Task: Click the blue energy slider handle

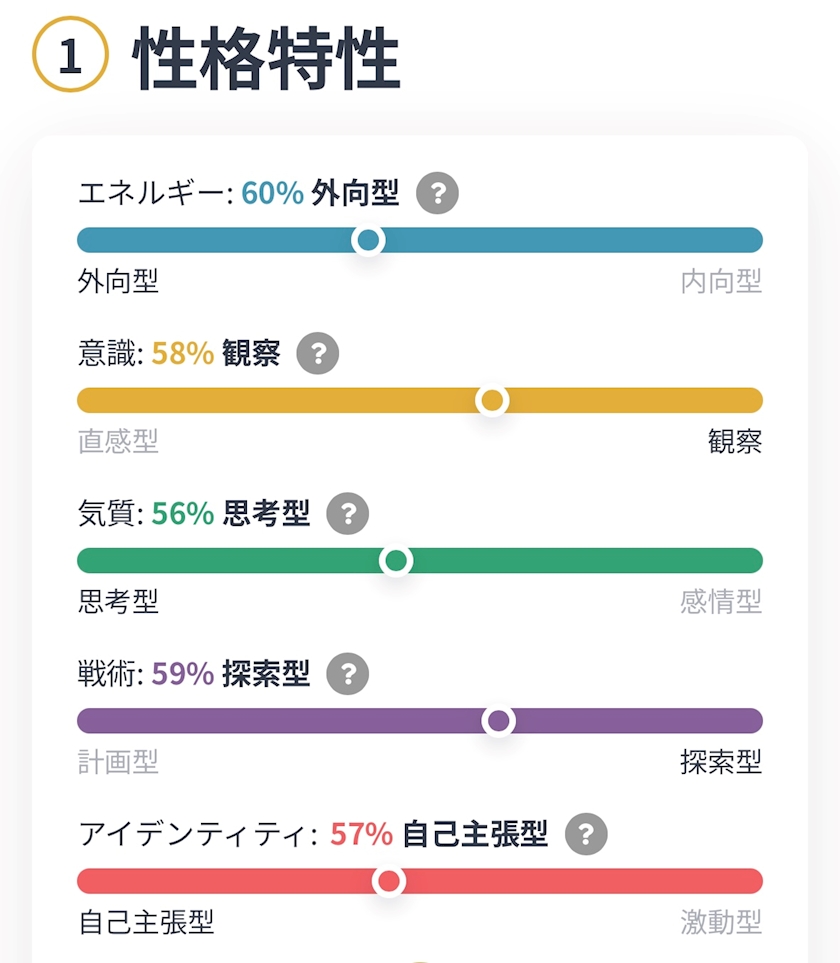Action: pyautogui.click(x=368, y=240)
